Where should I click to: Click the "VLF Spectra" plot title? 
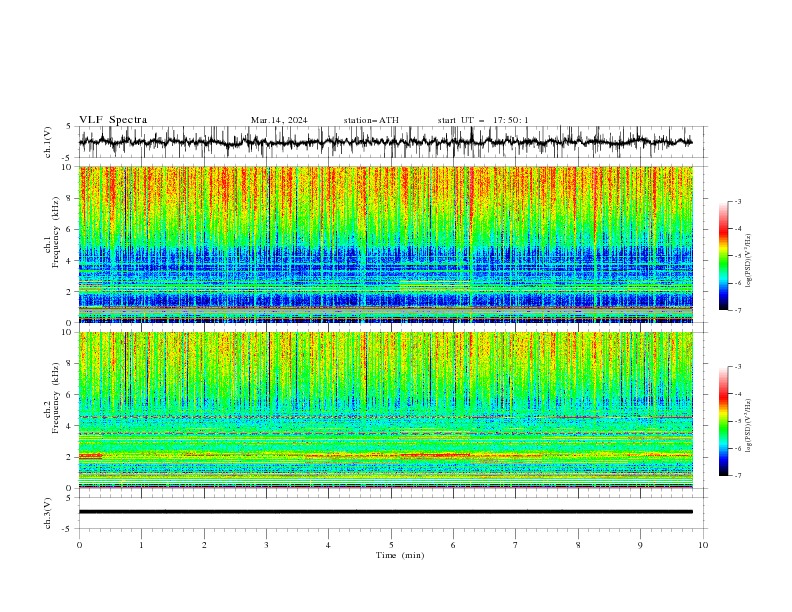pos(113,120)
